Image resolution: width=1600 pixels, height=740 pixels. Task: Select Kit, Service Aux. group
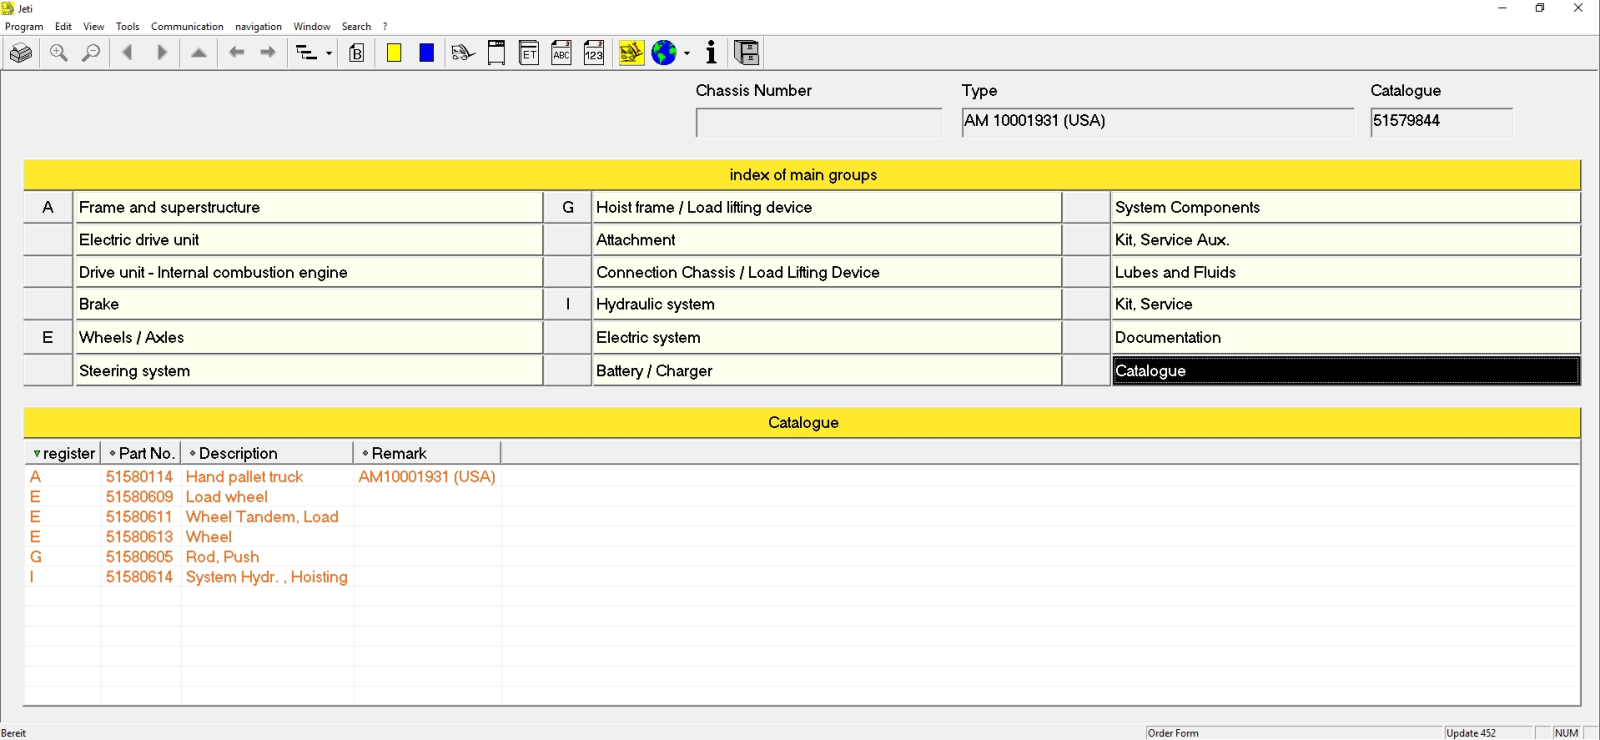click(1346, 240)
